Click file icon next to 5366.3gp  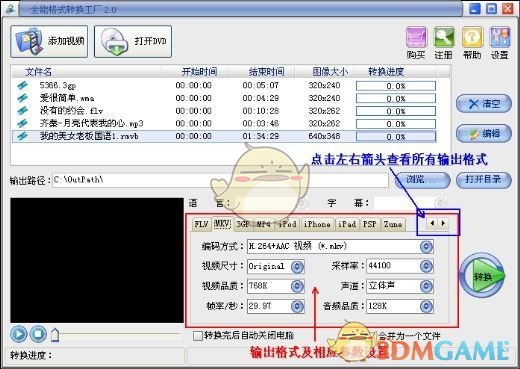pos(23,86)
